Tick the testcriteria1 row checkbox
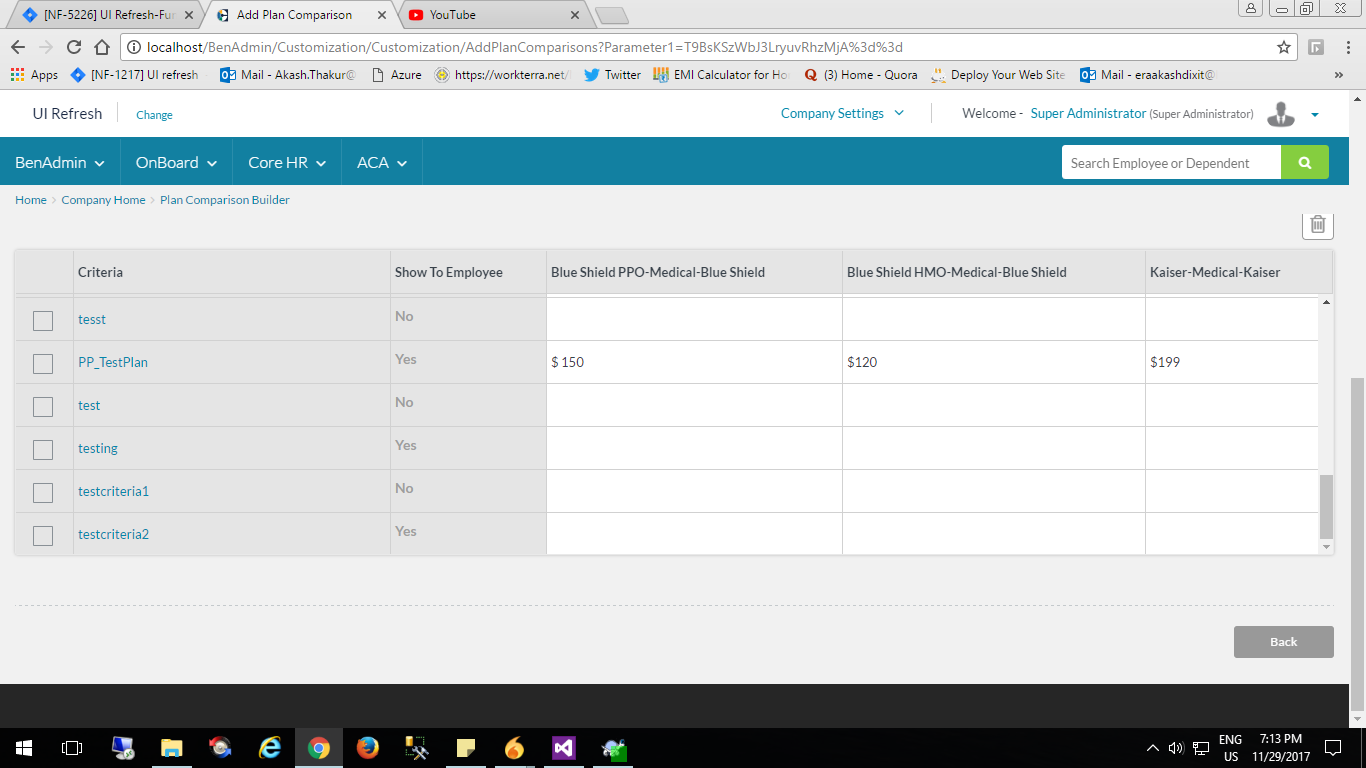 (x=43, y=492)
